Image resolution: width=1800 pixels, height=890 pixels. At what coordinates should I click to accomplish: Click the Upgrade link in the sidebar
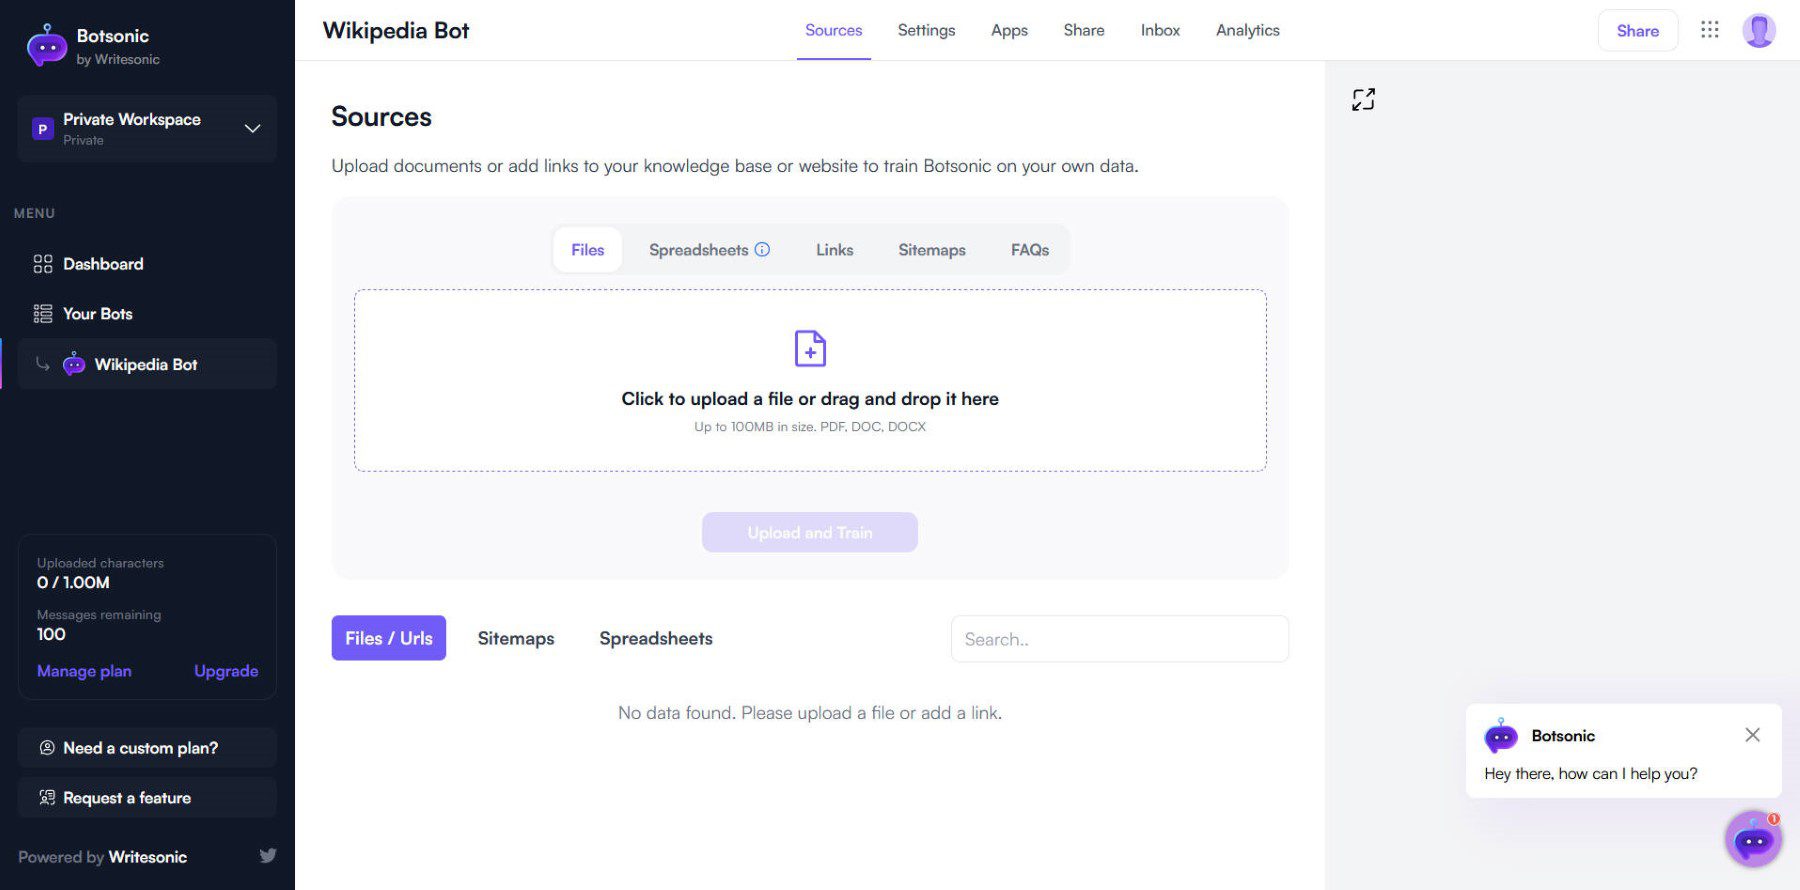(x=226, y=671)
